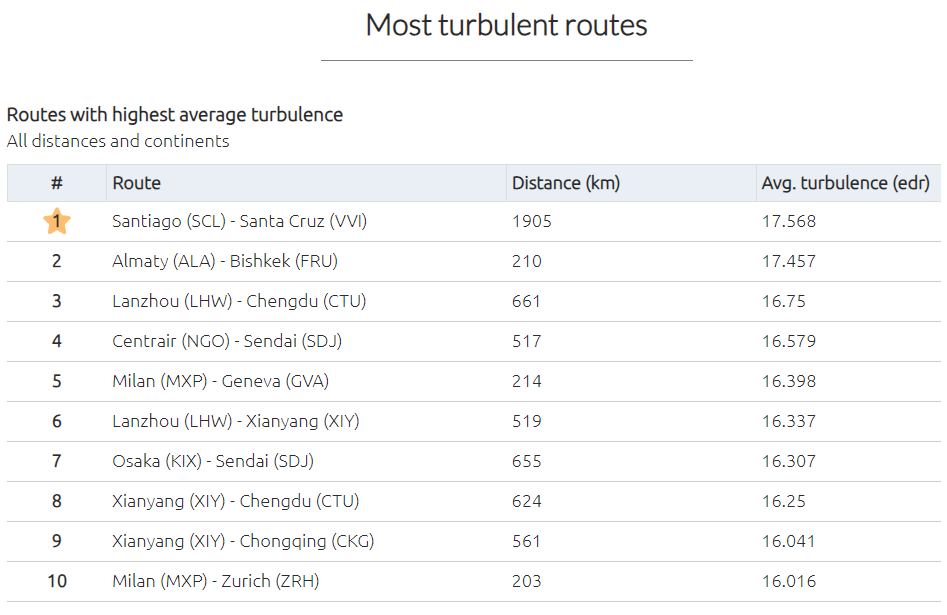Choose the Milan (MXP) - Geneva (GVA) route
947x615 pixels.
[220, 381]
